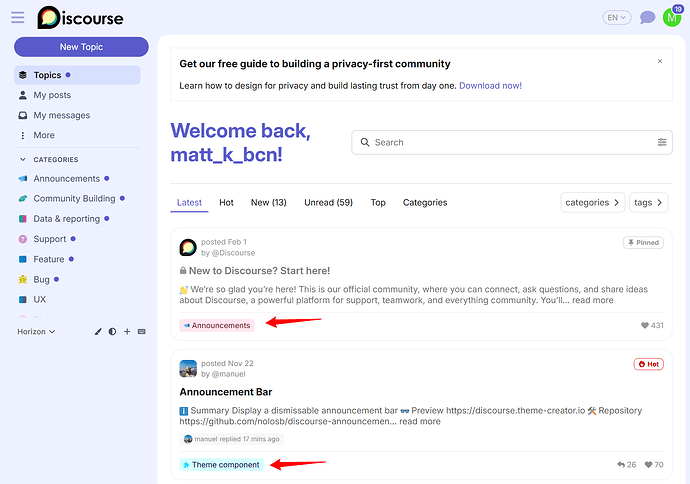Open manuel replied 17 mins ago
This screenshot has width=690, height=484.
click(231, 439)
